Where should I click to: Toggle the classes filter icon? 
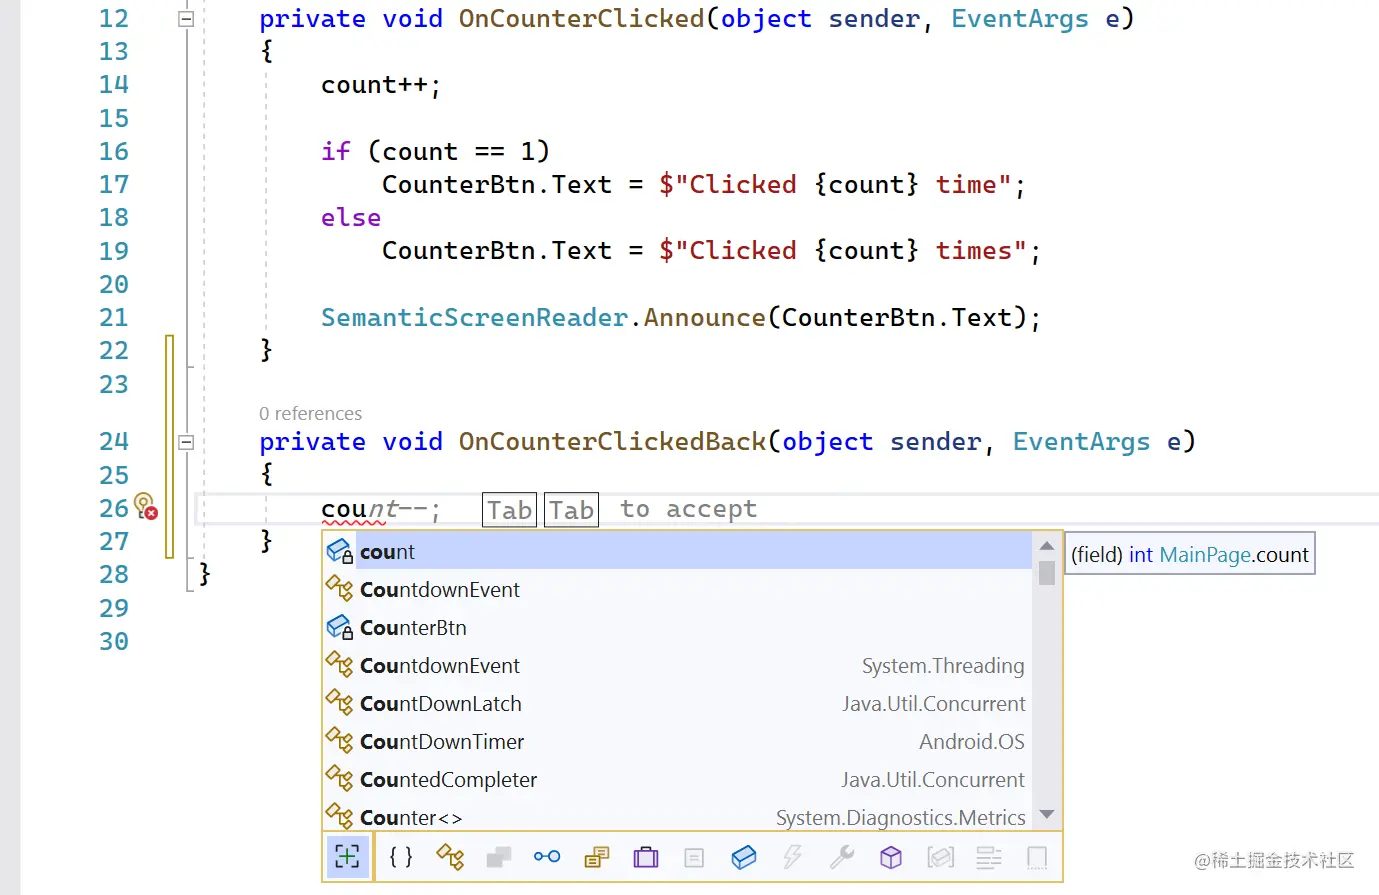(450, 857)
